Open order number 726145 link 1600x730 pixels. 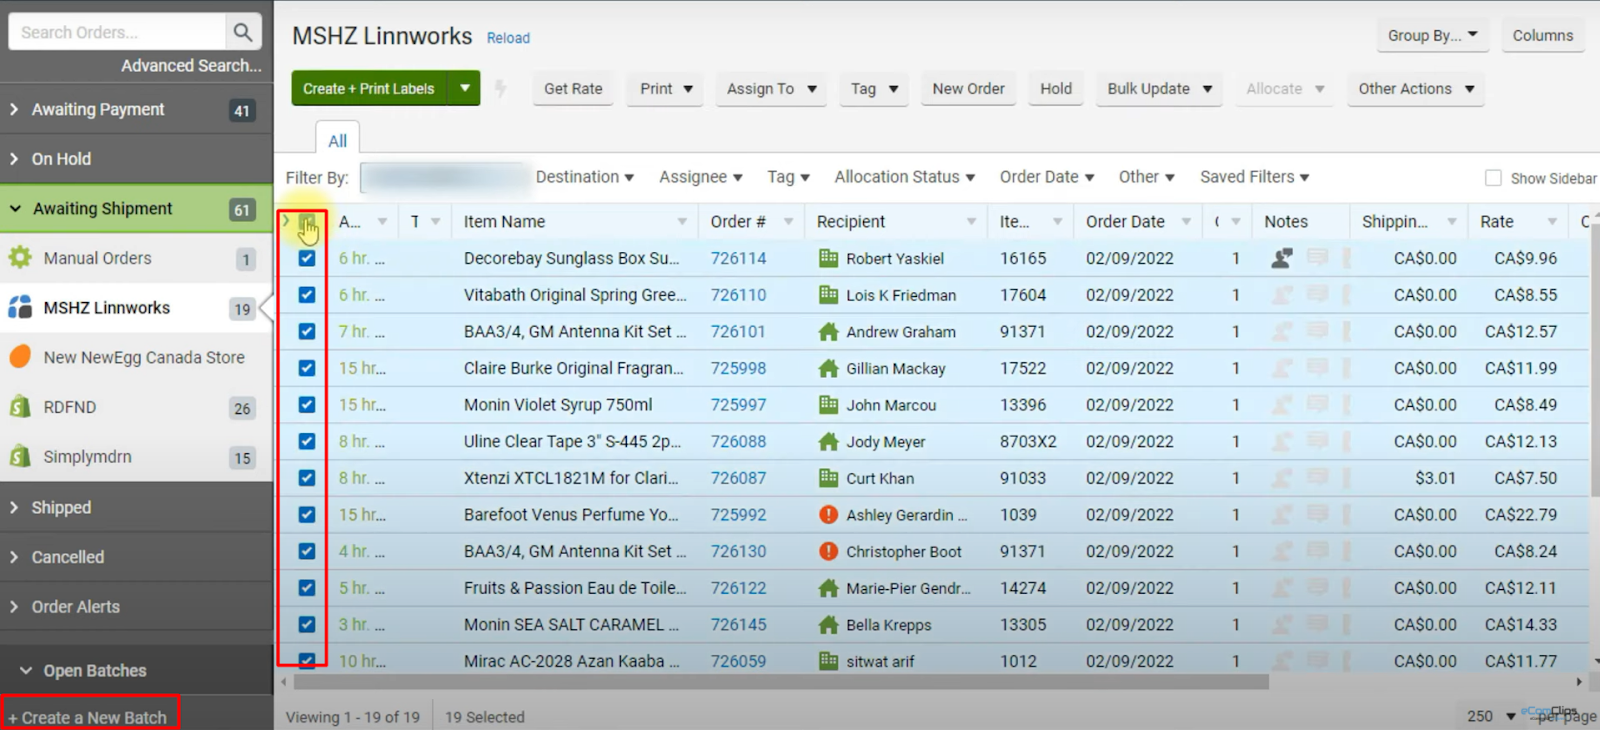(x=738, y=625)
